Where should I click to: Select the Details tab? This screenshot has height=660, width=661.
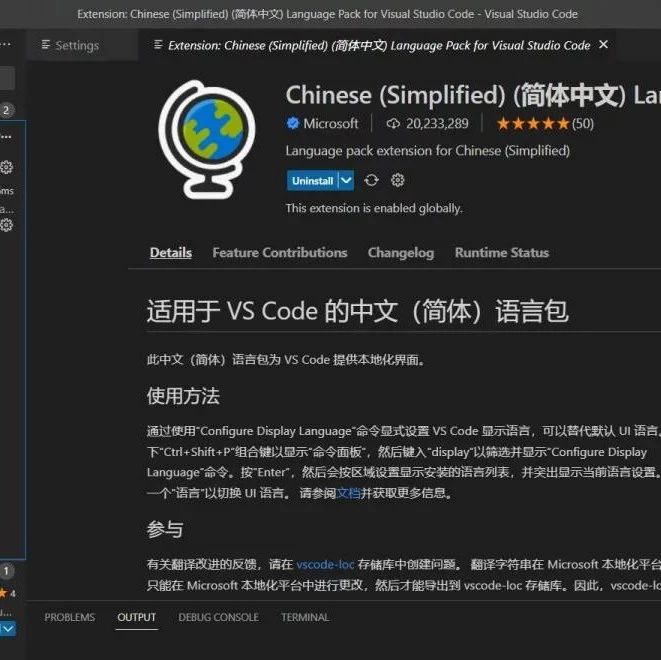[171, 252]
